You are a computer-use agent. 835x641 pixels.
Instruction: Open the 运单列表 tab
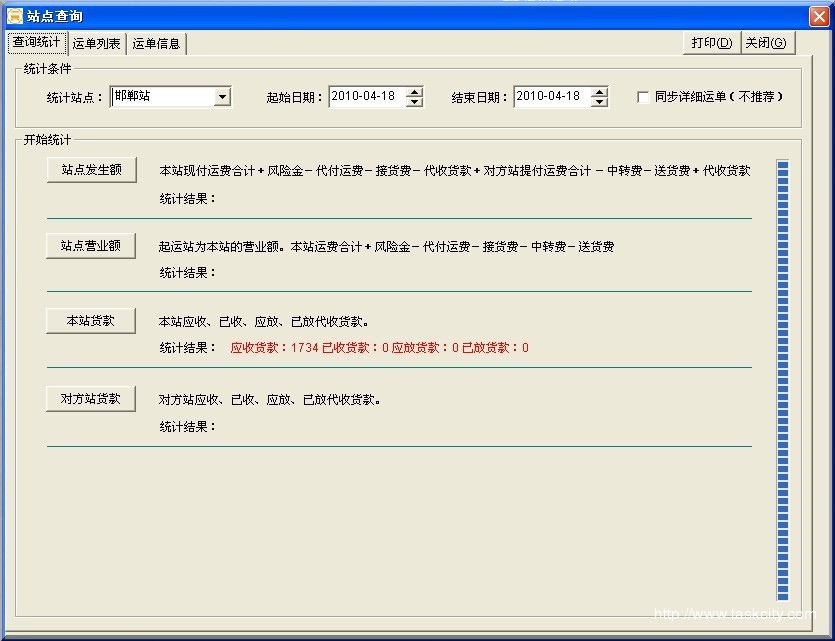[x=97, y=44]
